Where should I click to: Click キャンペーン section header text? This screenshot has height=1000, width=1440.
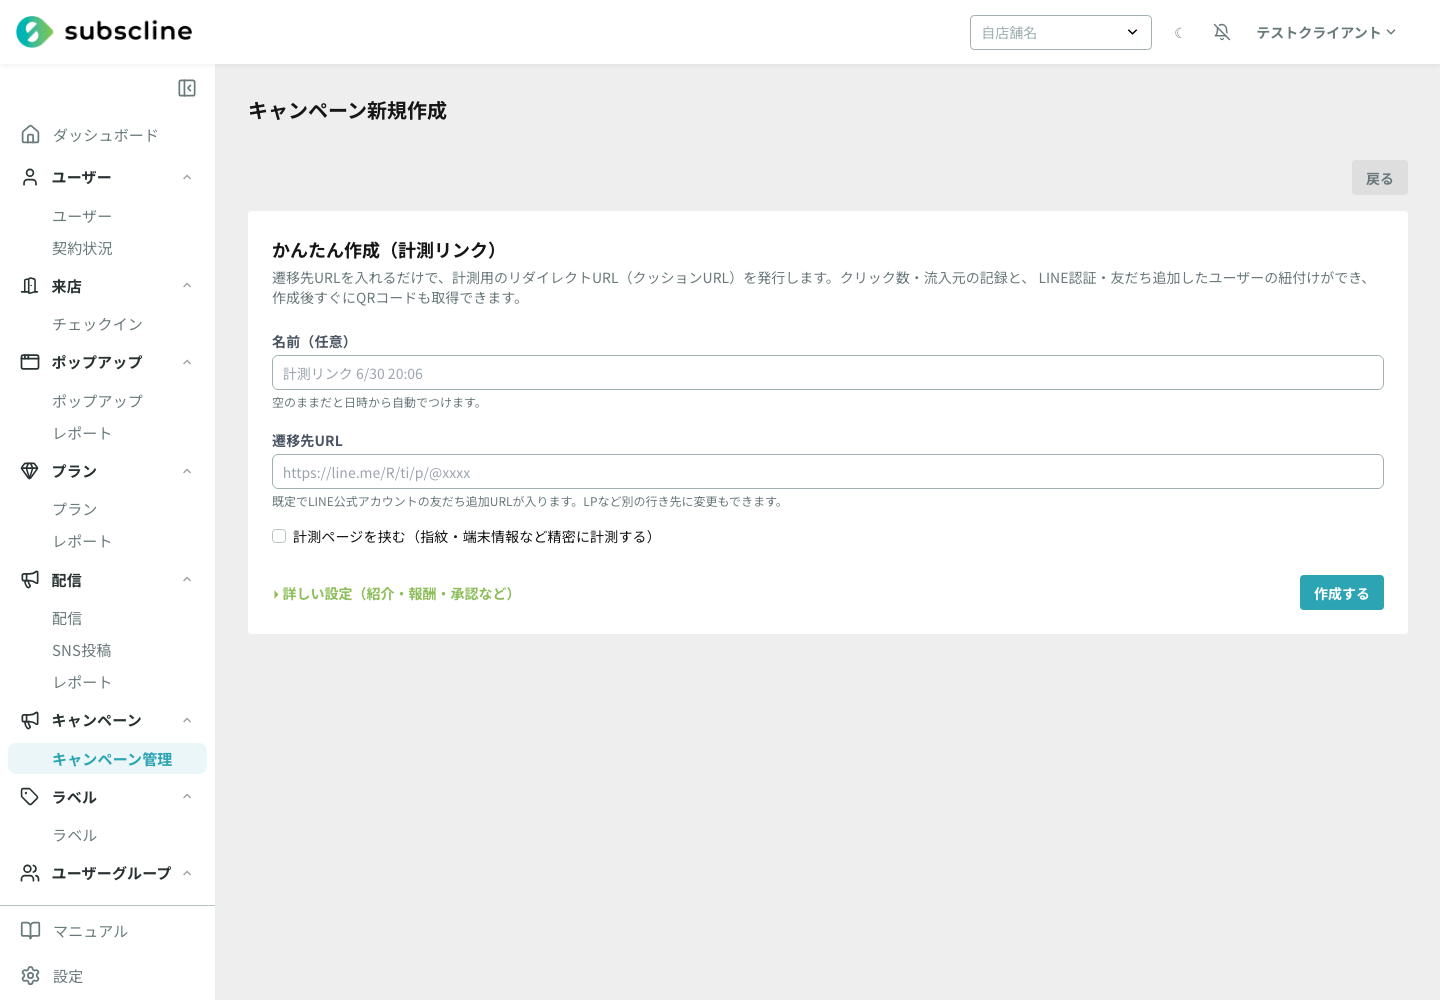pos(97,720)
